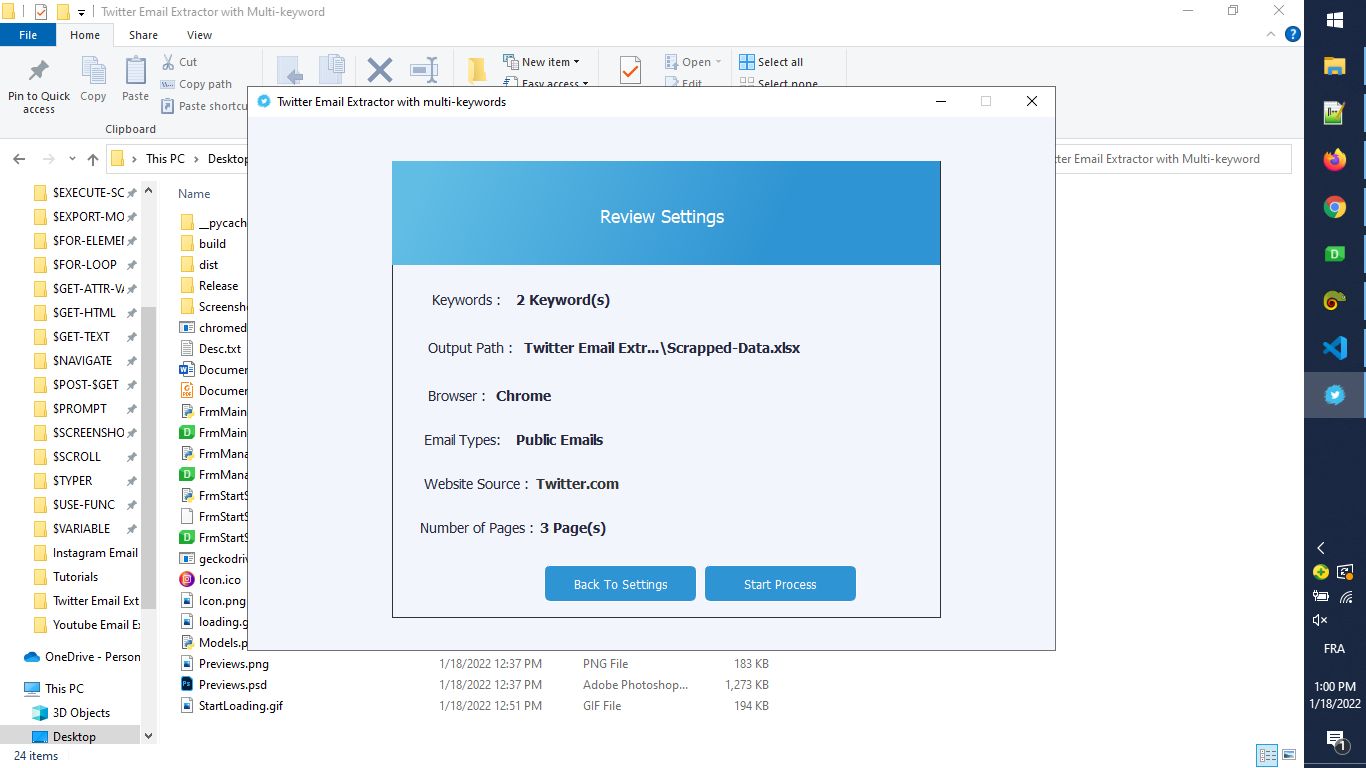Select the Desc.txt file

(212, 349)
